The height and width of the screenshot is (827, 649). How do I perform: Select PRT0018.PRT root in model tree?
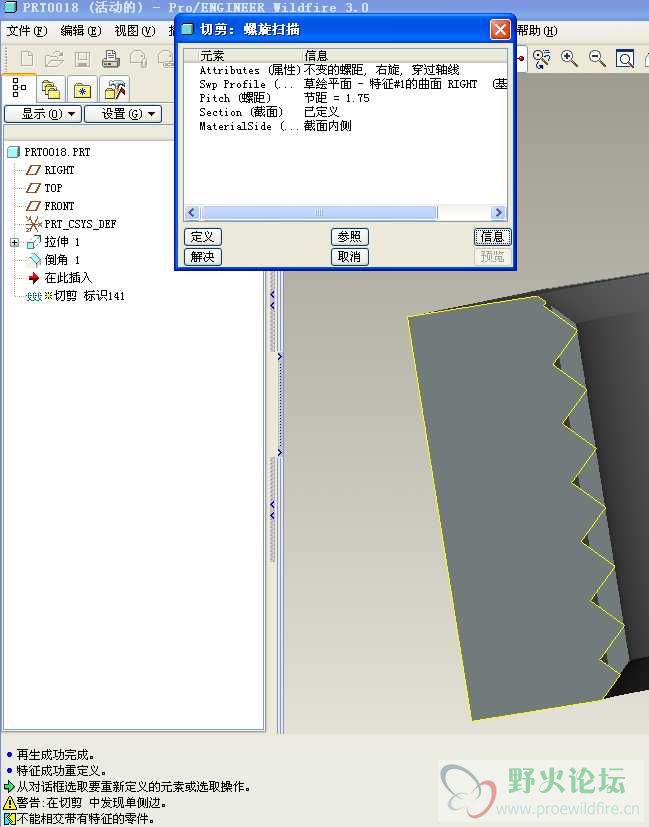click(x=57, y=152)
